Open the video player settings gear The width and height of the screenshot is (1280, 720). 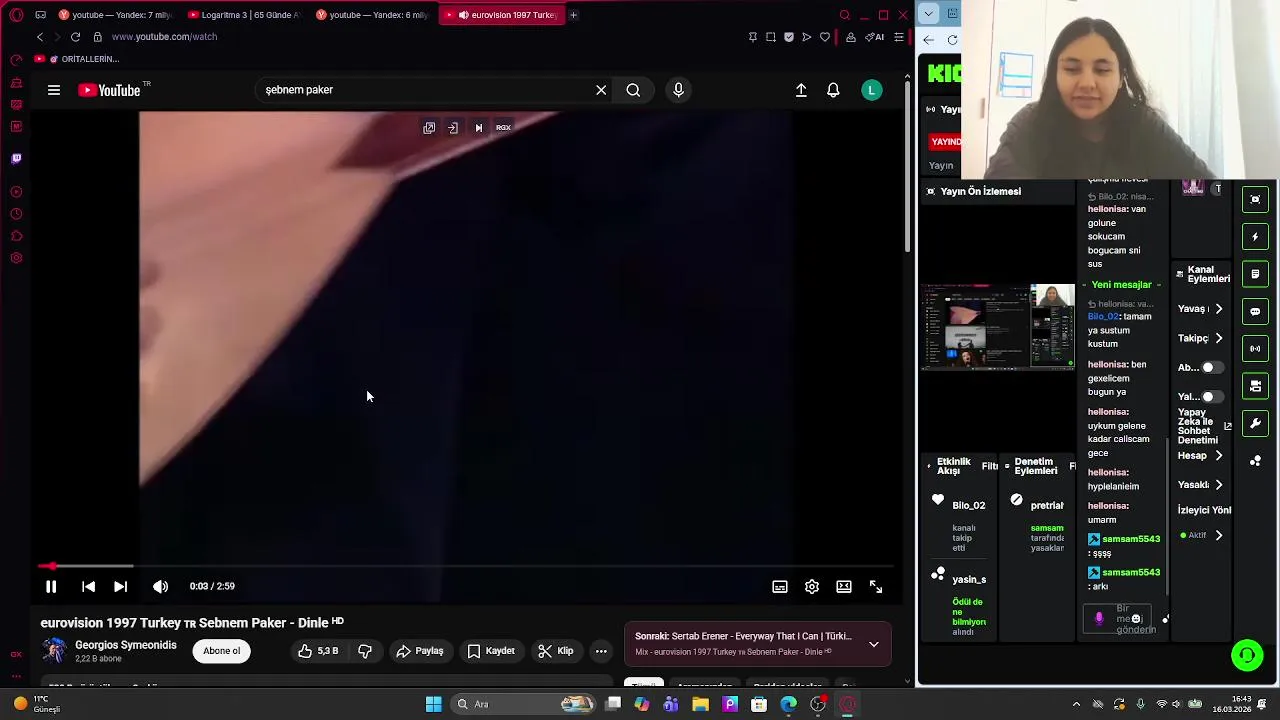[x=812, y=587]
